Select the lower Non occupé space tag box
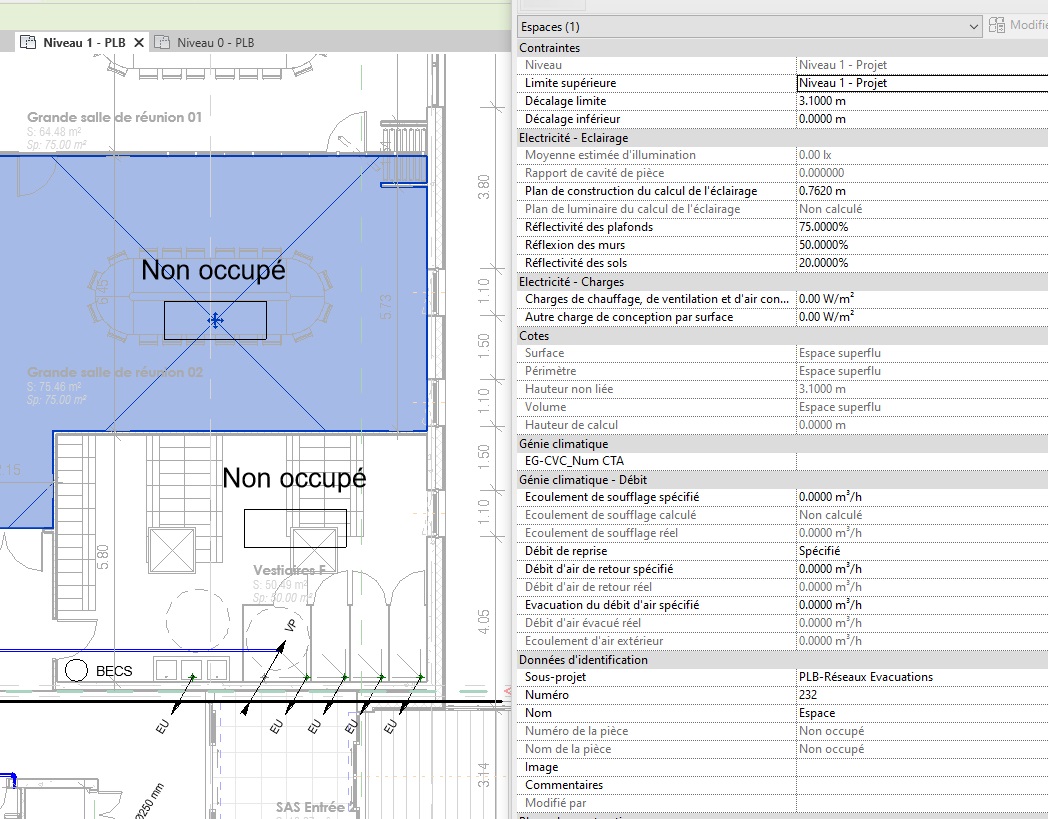This screenshot has height=819, width=1048. (x=295, y=528)
